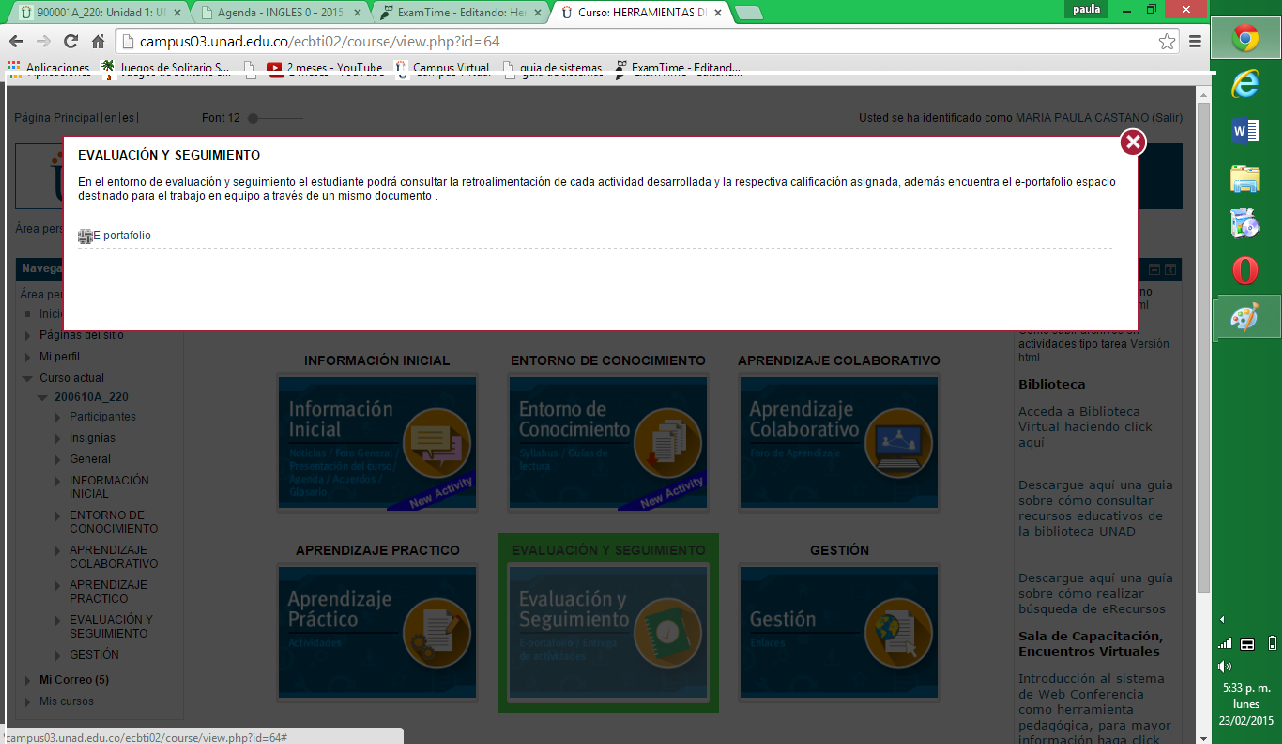
Task: Open File Explorer from the taskbar
Action: pos(1245,178)
